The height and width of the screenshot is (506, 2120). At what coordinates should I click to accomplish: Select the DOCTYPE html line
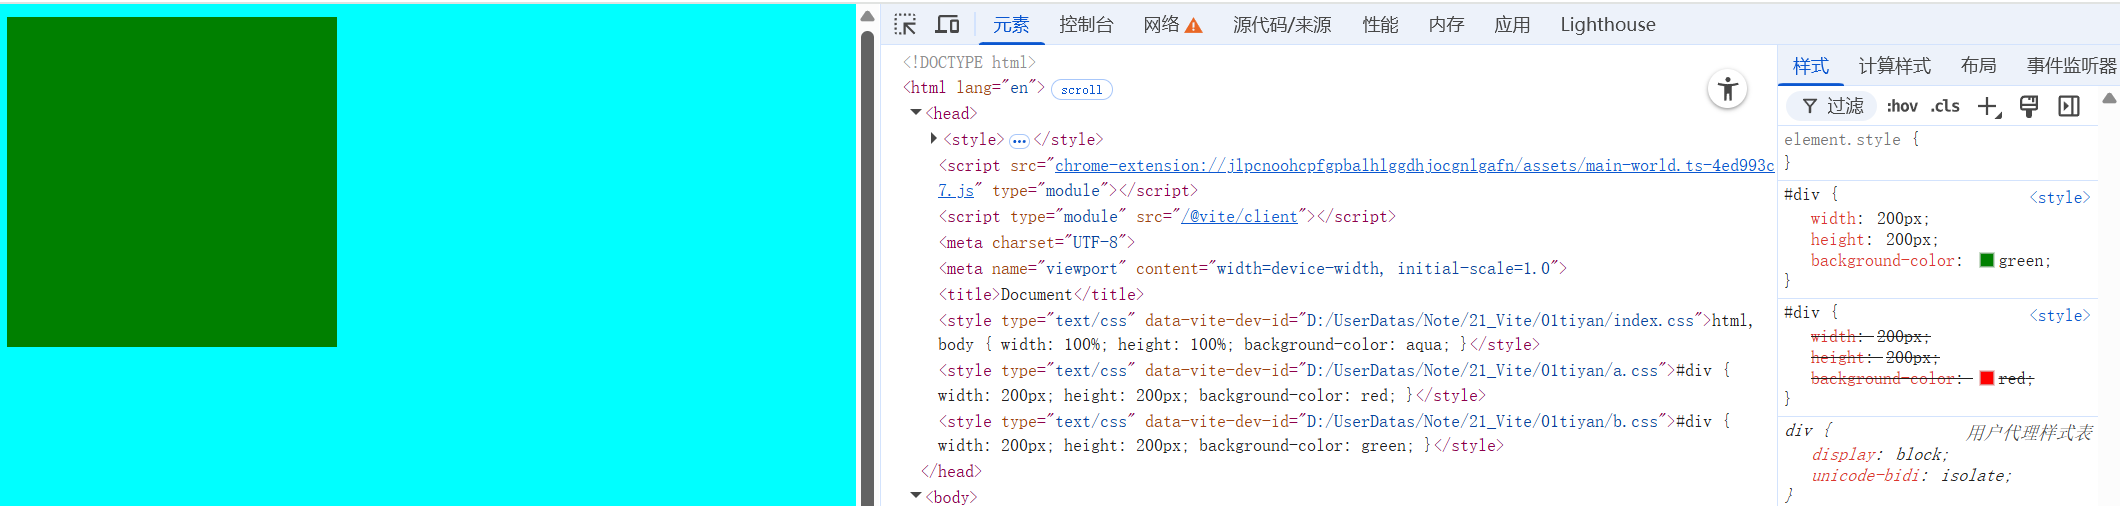tap(969, 62)
